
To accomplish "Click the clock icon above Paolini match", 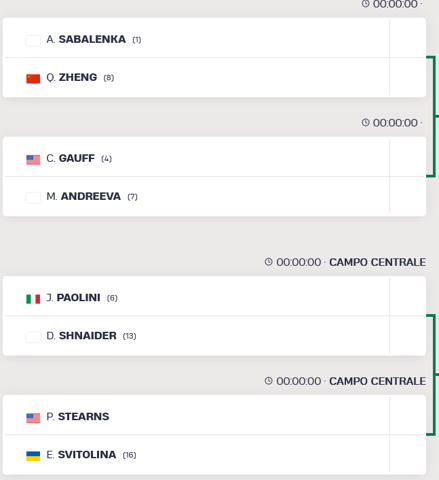I will [x=269, y=262].
